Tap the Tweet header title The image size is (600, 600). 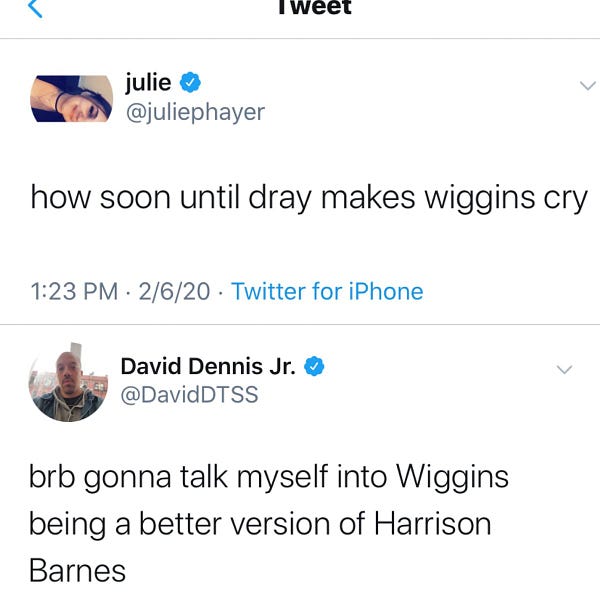tap(315, 8)
